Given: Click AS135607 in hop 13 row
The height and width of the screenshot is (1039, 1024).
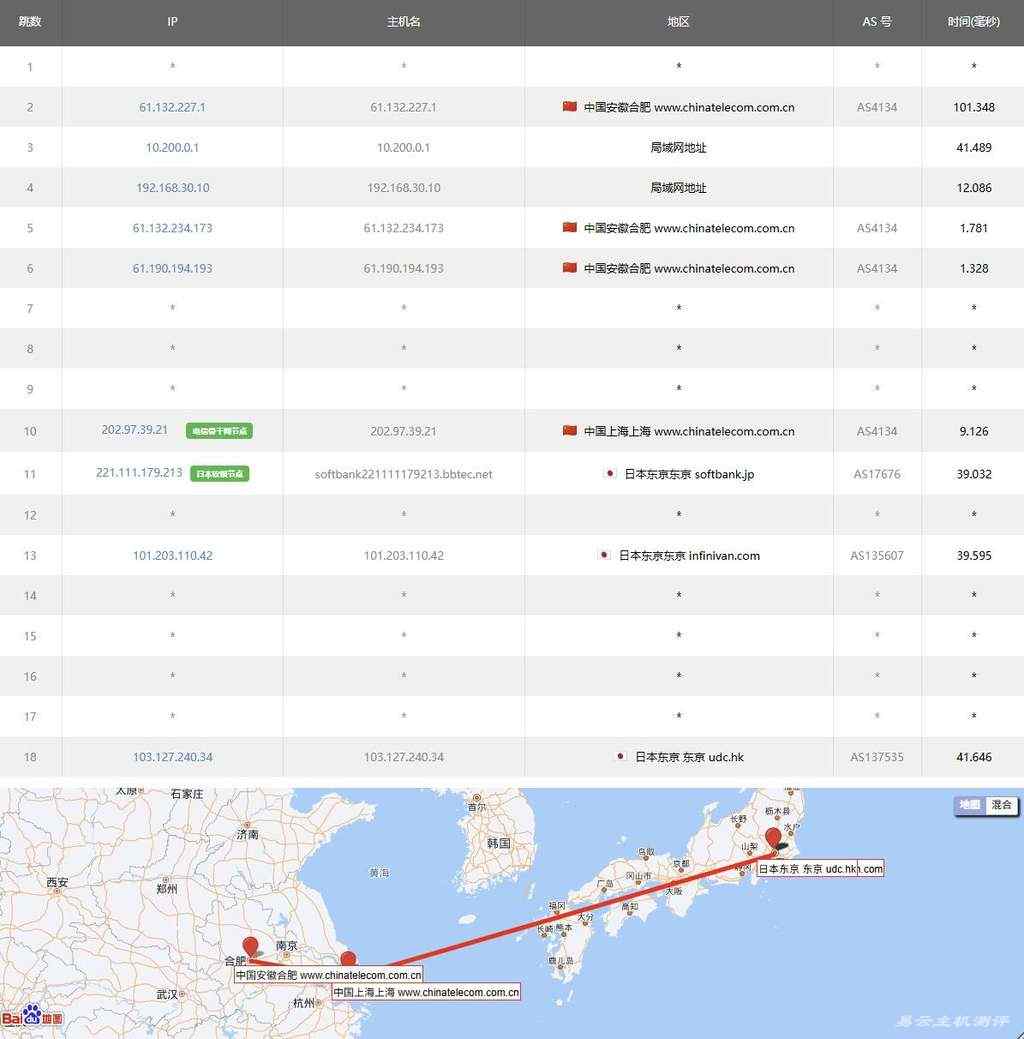Looking at the screenshot, I should [877, 555].
